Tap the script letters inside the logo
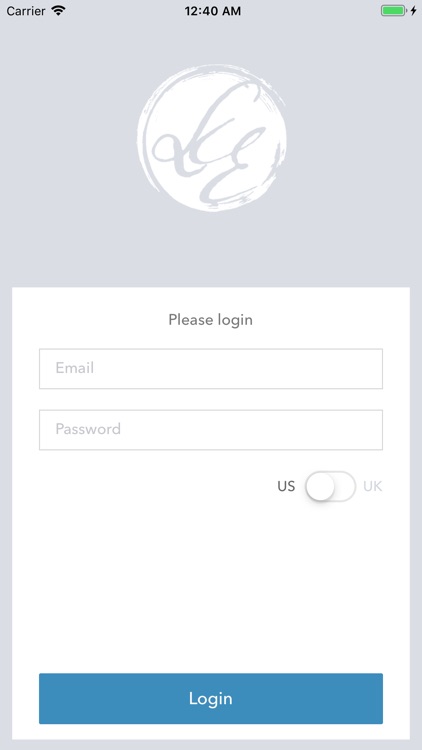This screenshot has height=750, width=422. pyautogui.click(x=211, y=141)
